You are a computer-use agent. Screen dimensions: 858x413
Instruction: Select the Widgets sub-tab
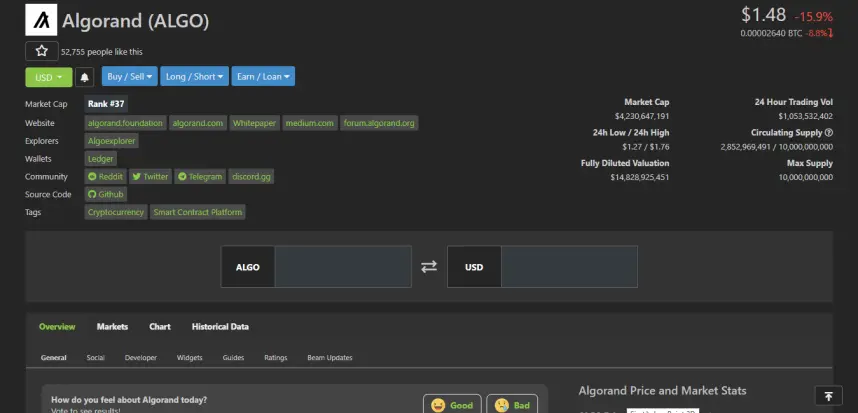coord(189,358)
